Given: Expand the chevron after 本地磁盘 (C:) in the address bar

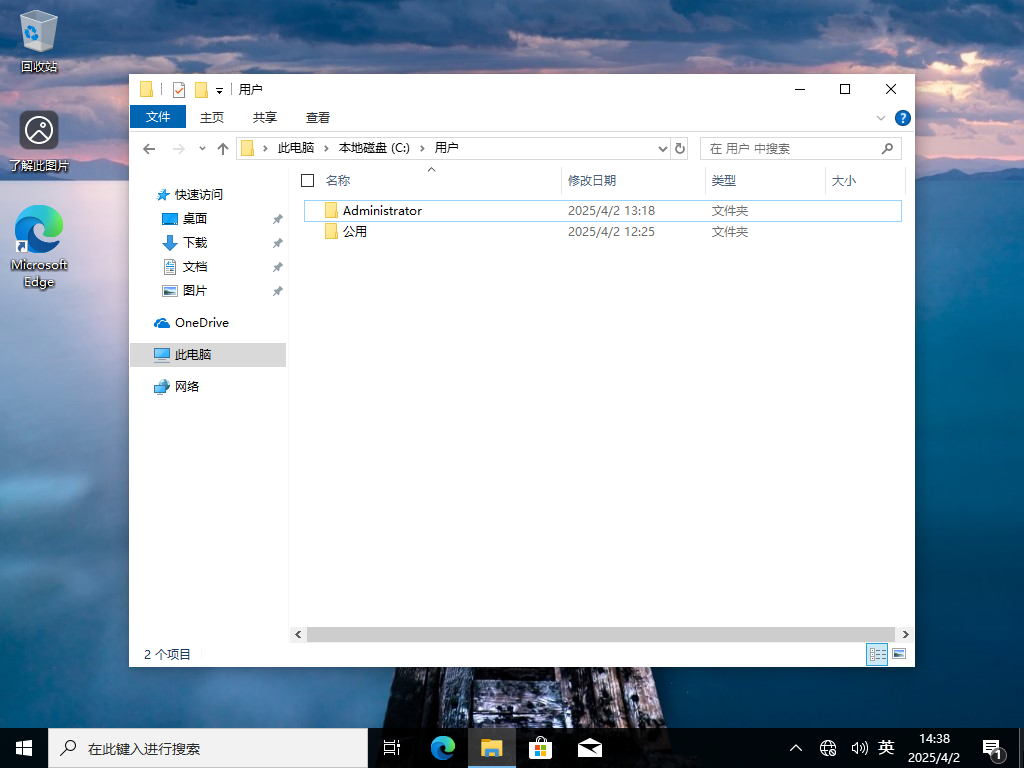Looking at the screenshot, I should pyautogui.click(x=422, y=149).
